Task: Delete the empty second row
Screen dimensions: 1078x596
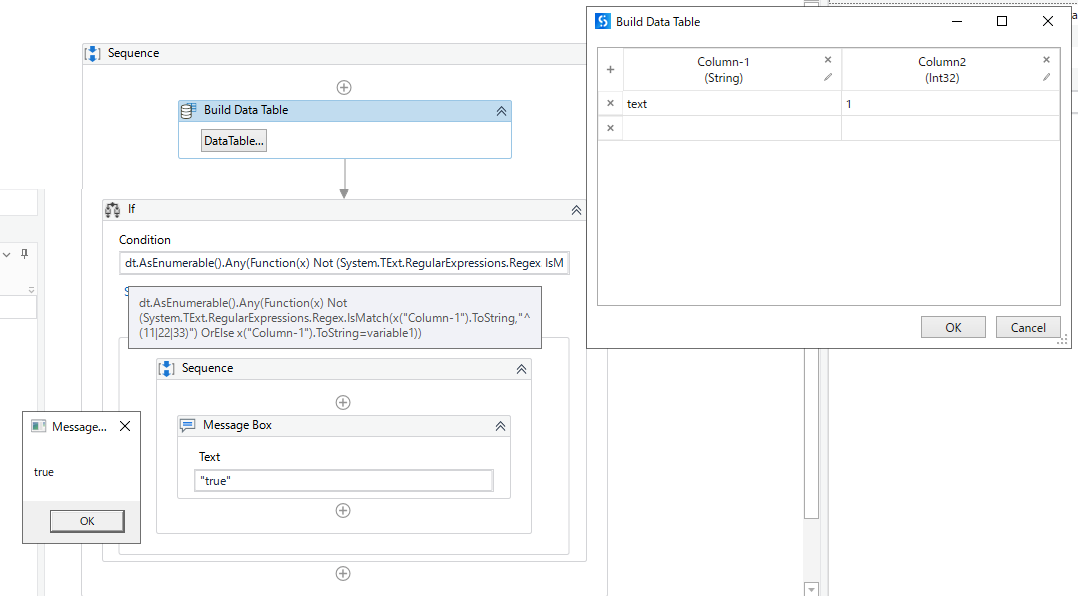Action: pos(610,128)
